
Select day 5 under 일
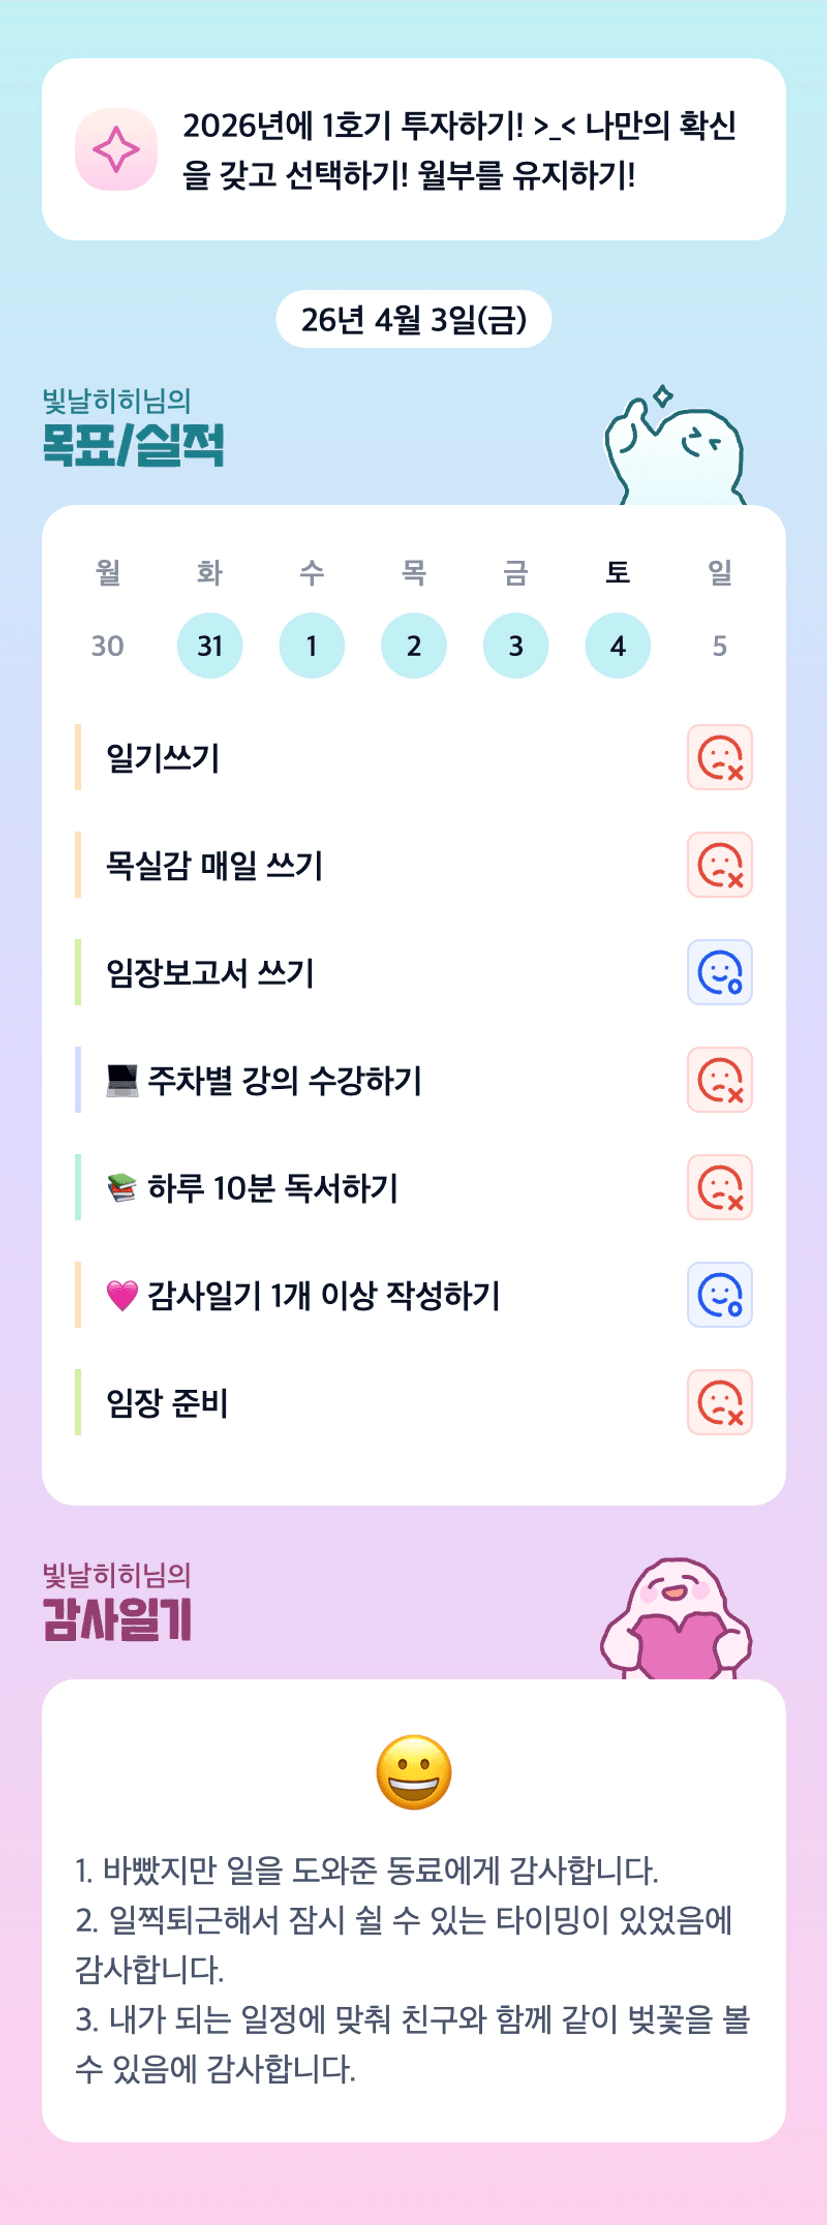[x=719, y=646]
